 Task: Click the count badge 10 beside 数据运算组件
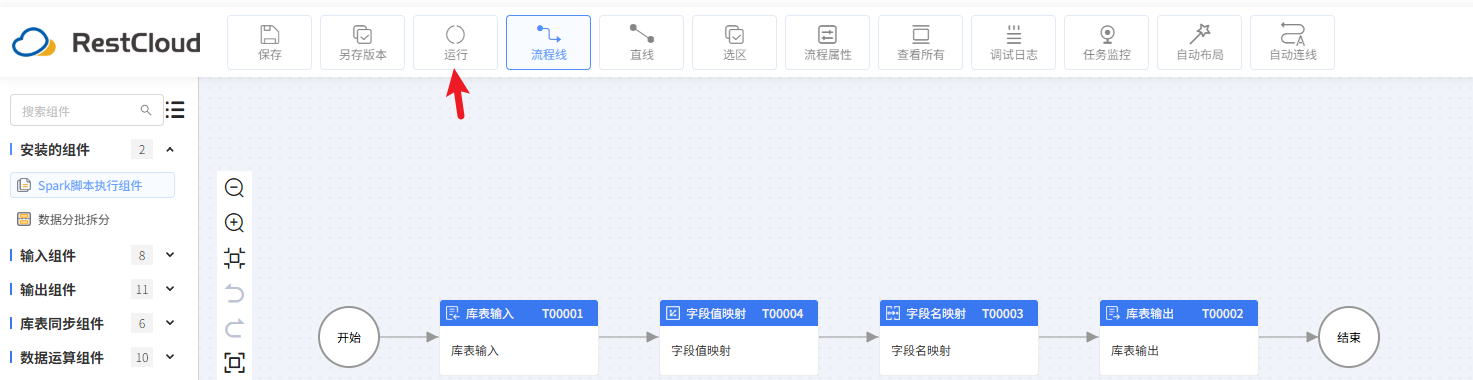(142, 358)
